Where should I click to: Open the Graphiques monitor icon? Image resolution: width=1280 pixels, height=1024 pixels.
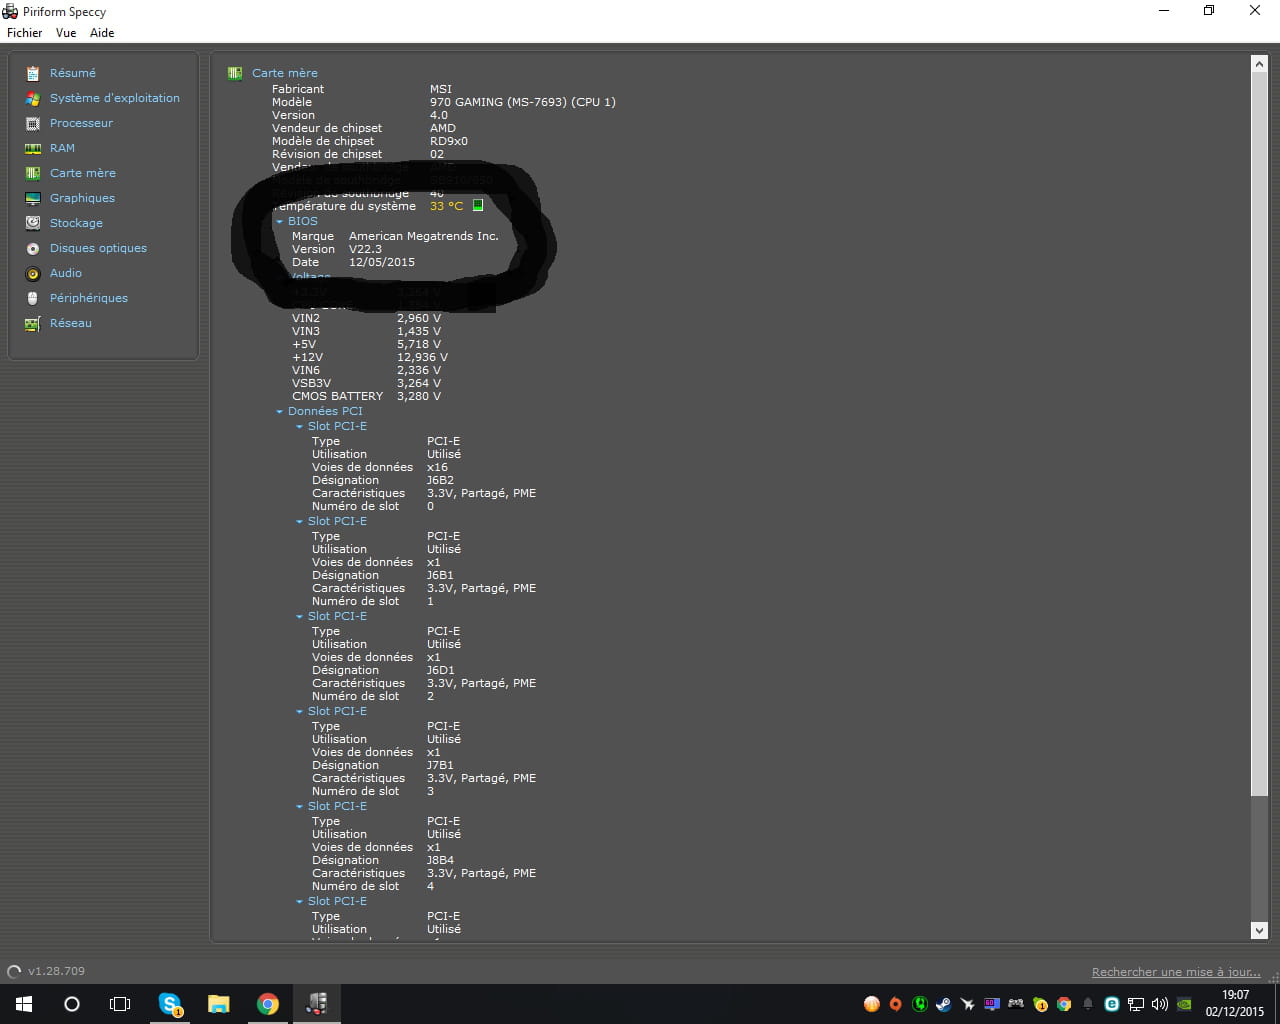[x=33, y=198]
